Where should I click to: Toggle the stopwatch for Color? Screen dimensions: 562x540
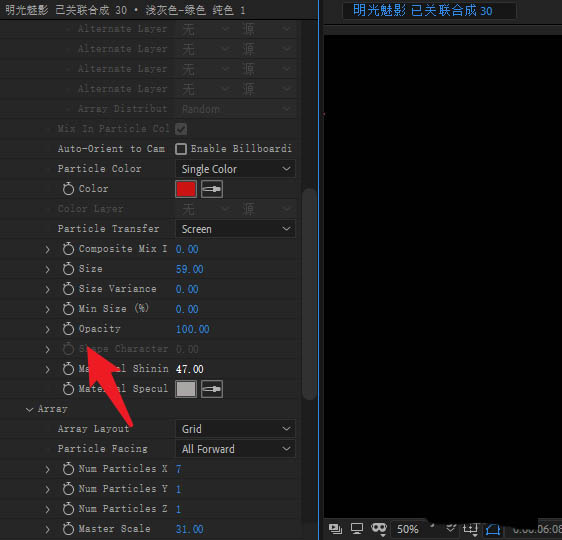pyautogui.click(x=68, y=189)
